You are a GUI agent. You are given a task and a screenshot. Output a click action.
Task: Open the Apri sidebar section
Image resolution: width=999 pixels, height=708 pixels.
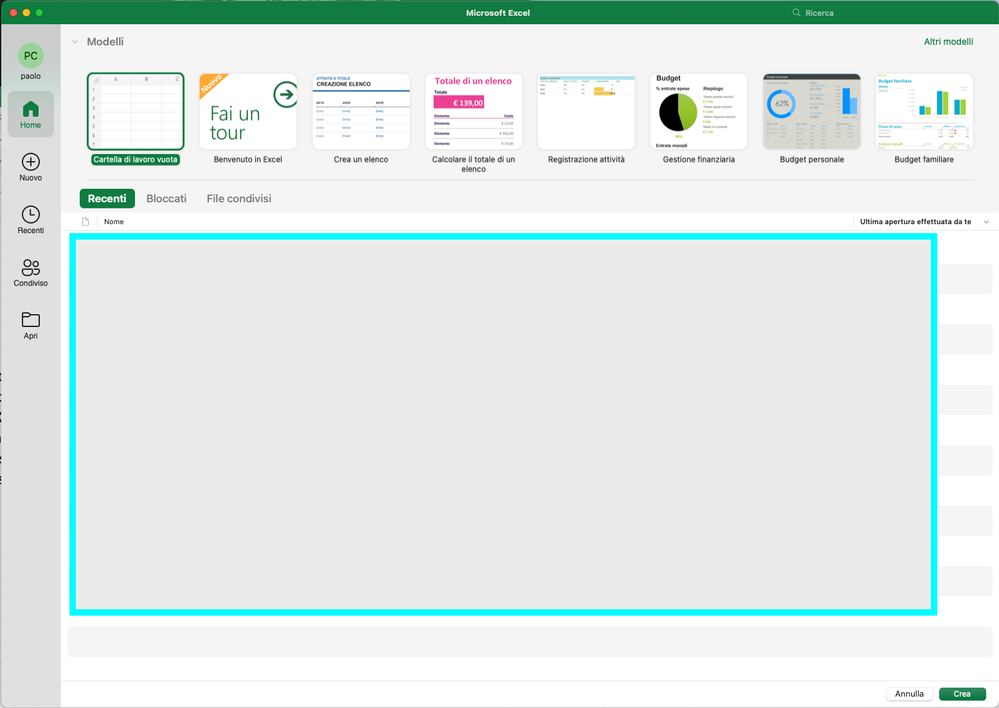(31, 326)
